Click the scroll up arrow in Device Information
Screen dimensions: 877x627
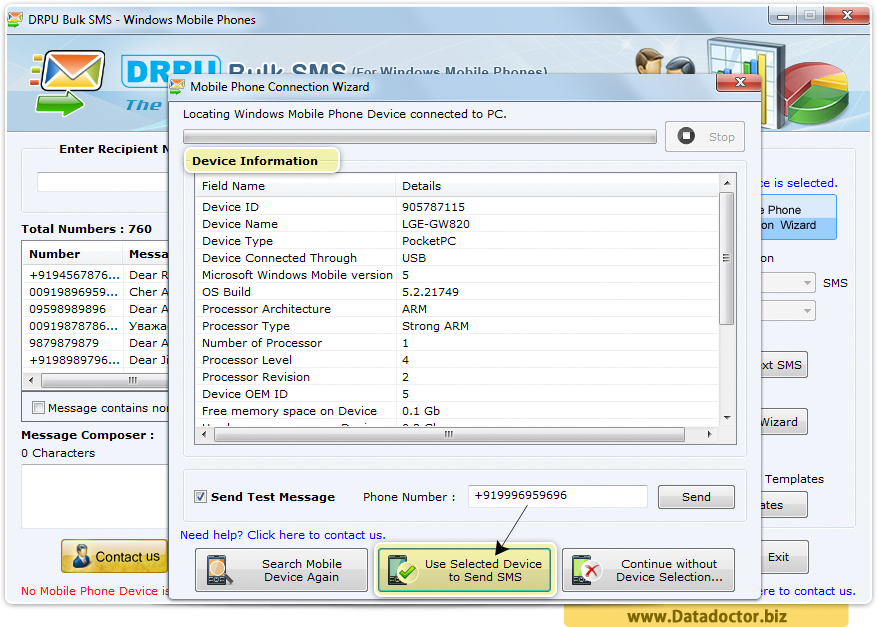point(727,183)
